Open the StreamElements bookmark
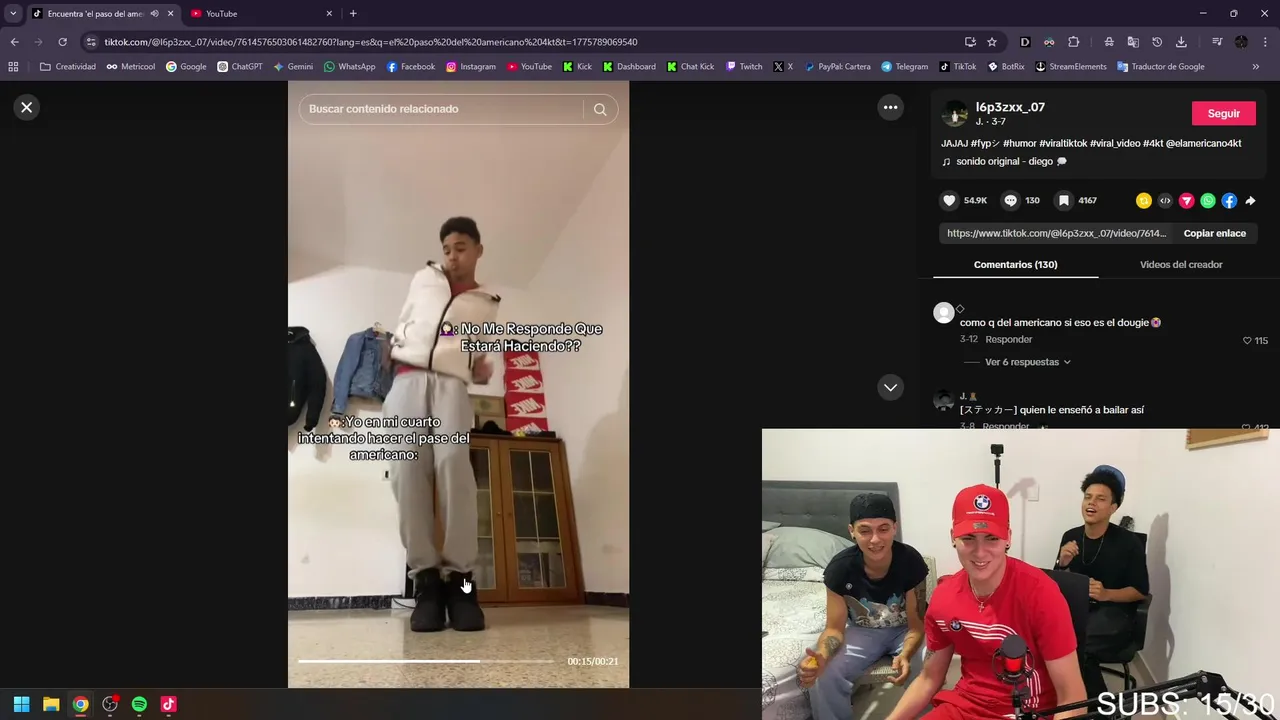This screenshot has width=1280, height=720. pyautogui.click(x=1071, y=67)
